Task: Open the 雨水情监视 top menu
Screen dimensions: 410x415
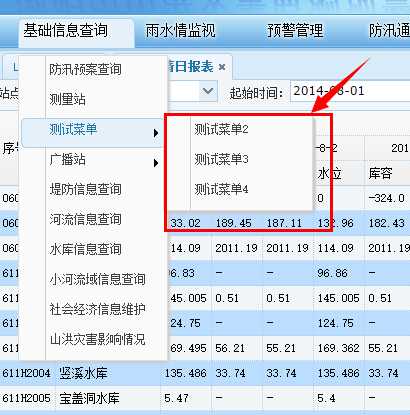Action: (x=180, y=31)
